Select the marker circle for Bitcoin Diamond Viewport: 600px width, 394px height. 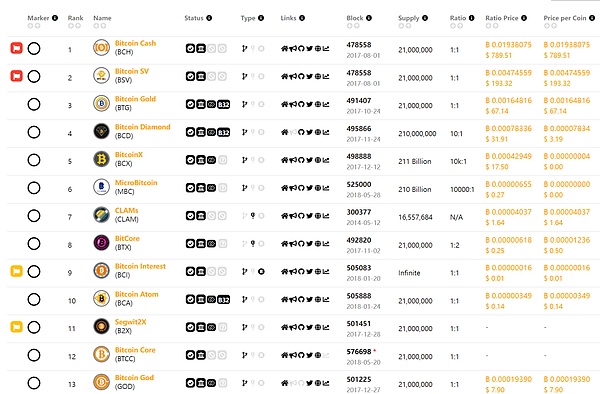[34, 132]
